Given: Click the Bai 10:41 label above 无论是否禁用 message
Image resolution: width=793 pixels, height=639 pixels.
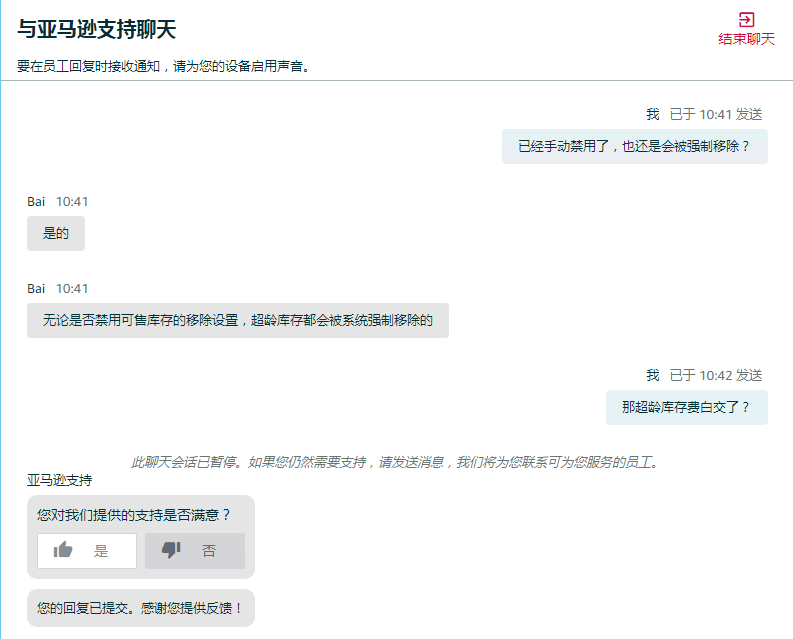Looking at the screenshot, I should coord(58,288).
